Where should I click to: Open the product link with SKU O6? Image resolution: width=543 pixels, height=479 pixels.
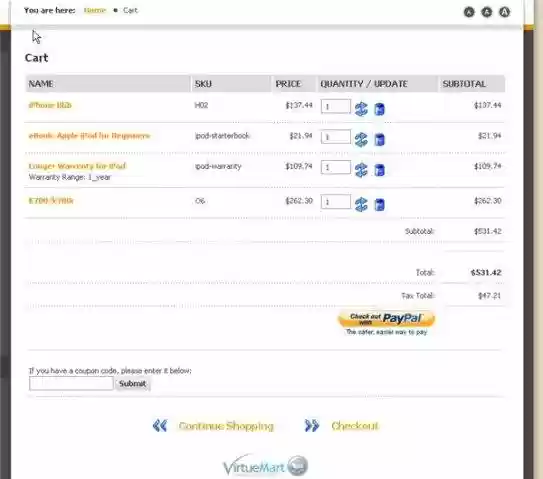tap(51, 200)
